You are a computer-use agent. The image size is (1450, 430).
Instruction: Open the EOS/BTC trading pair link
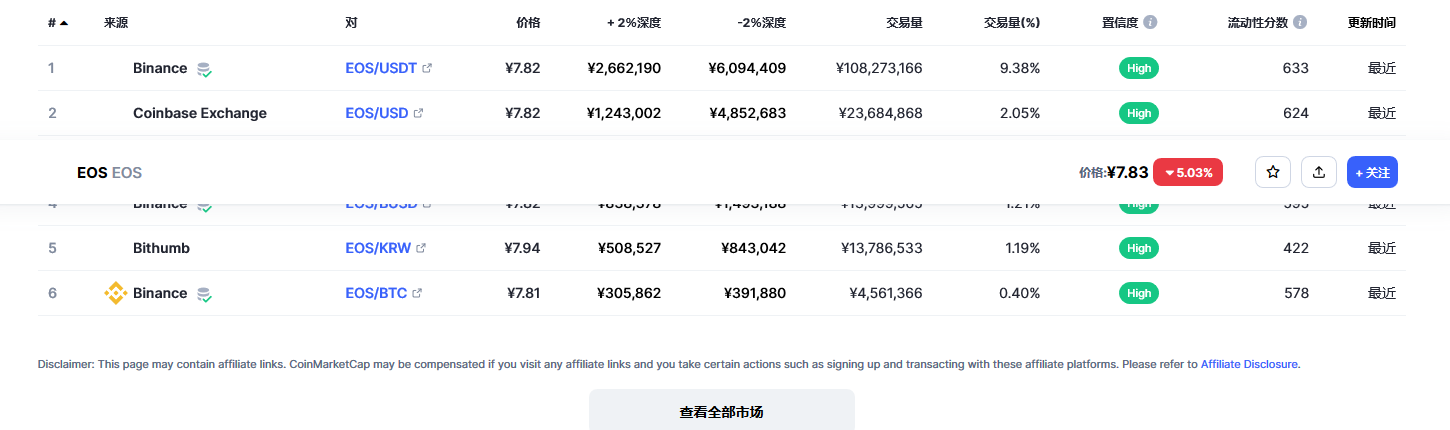pos(376,293)
